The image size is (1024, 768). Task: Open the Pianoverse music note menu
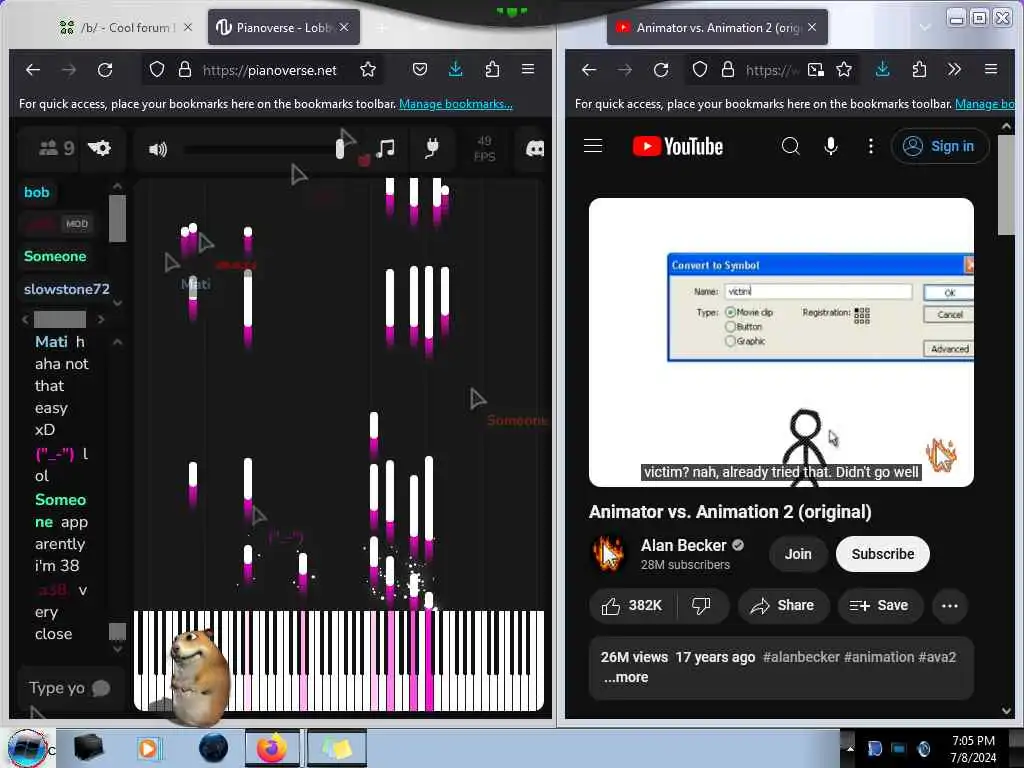click(385, 148)
